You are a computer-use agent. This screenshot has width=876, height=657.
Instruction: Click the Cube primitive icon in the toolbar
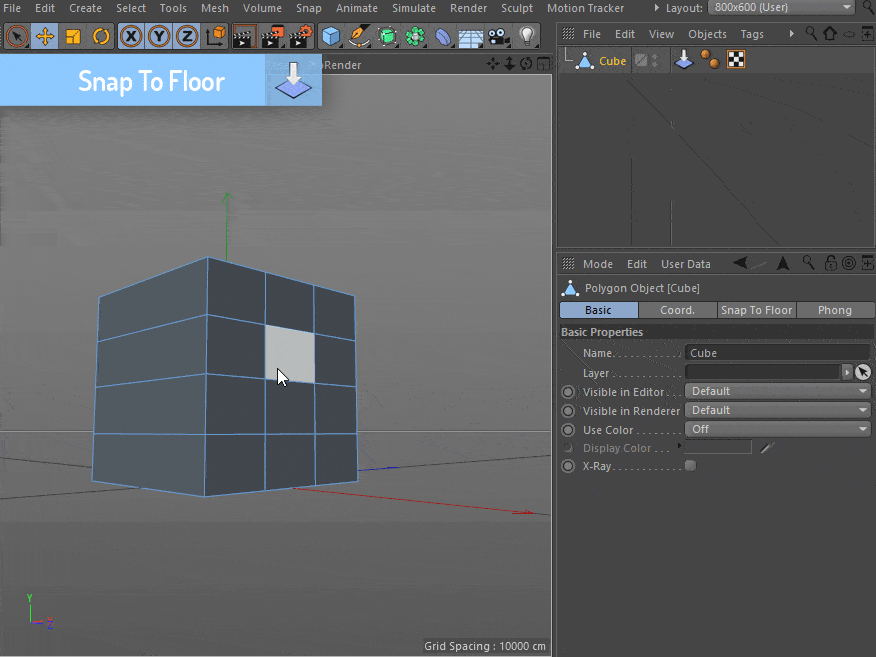[331, 37]
